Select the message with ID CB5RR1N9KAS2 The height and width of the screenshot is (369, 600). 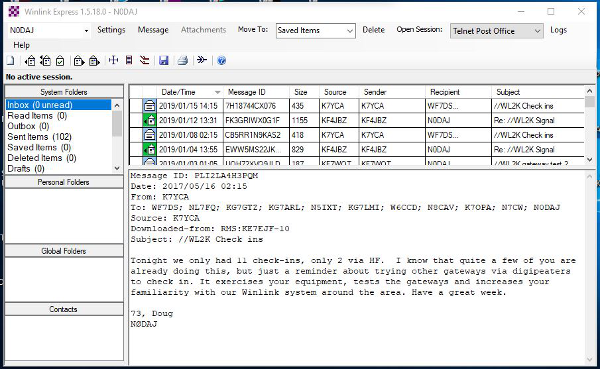pos(253,135)
